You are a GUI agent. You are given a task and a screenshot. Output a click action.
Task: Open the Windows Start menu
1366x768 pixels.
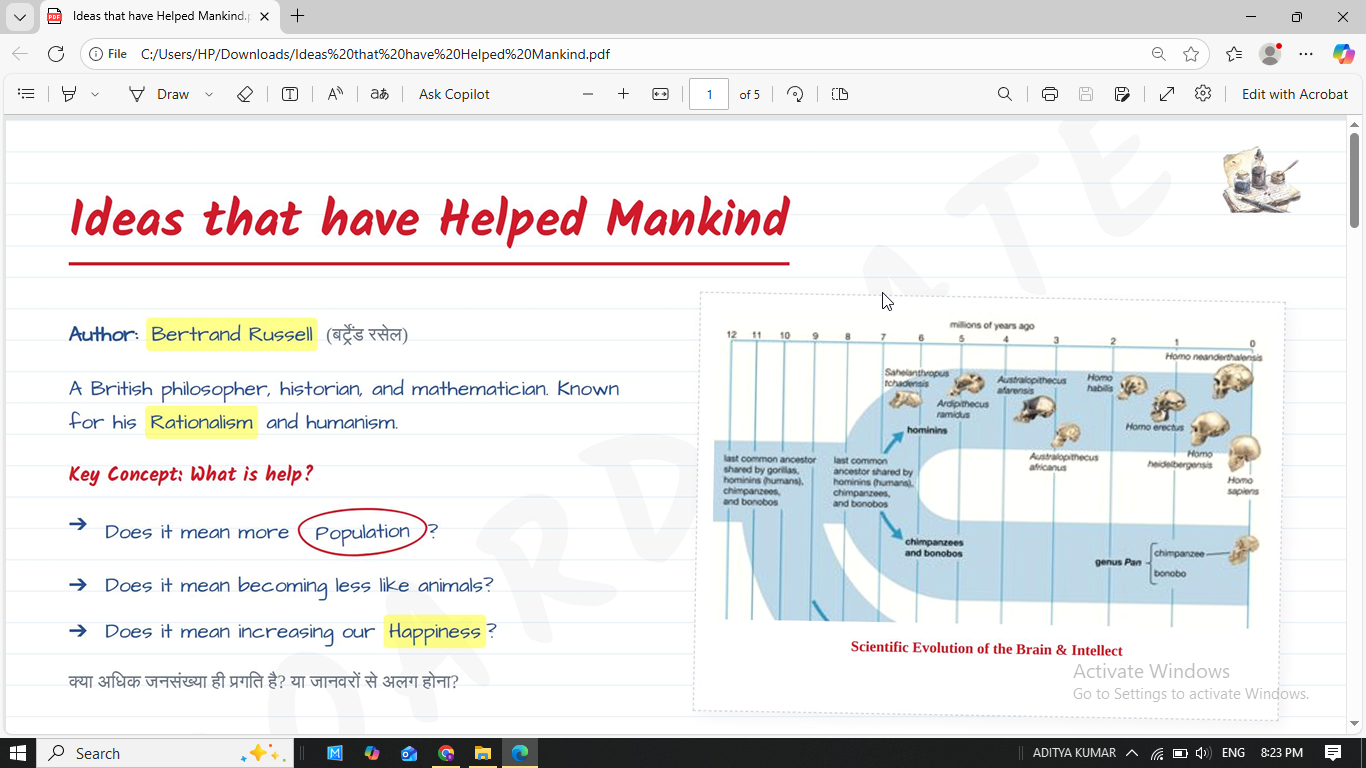[x=18, y=753]
